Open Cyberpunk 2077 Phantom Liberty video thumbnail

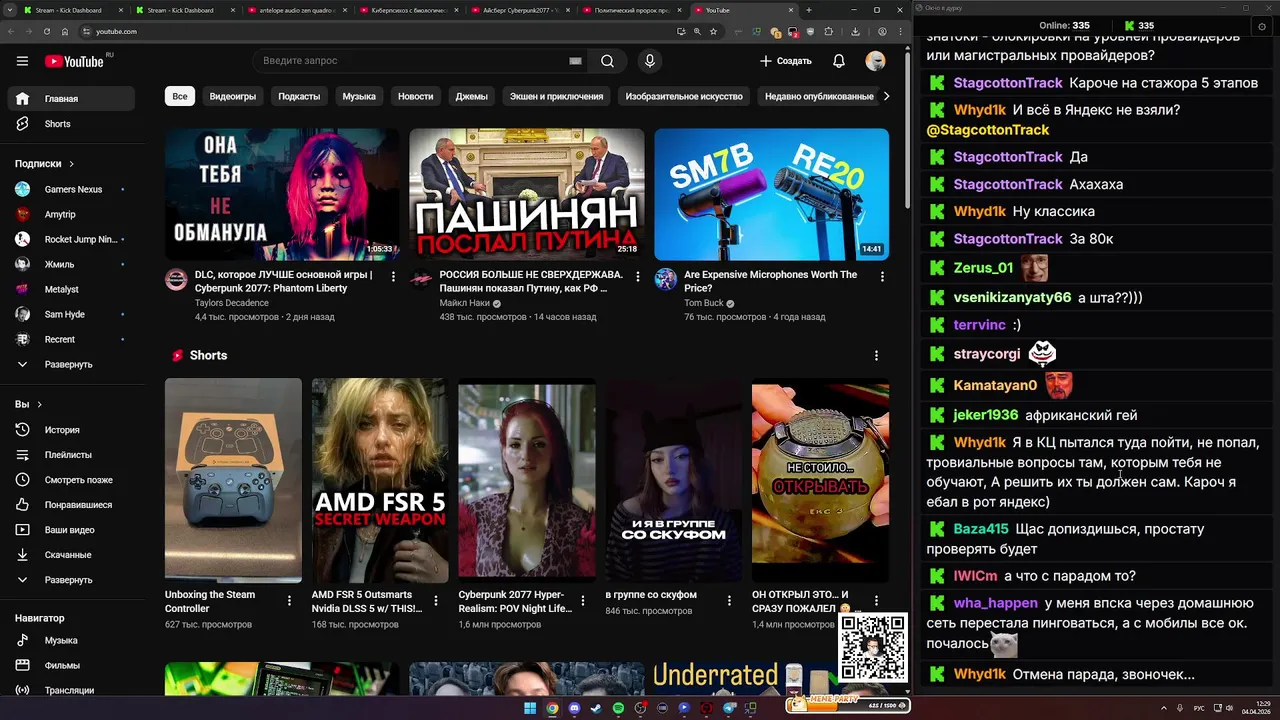pyautogui.click(x=282, y=194)
